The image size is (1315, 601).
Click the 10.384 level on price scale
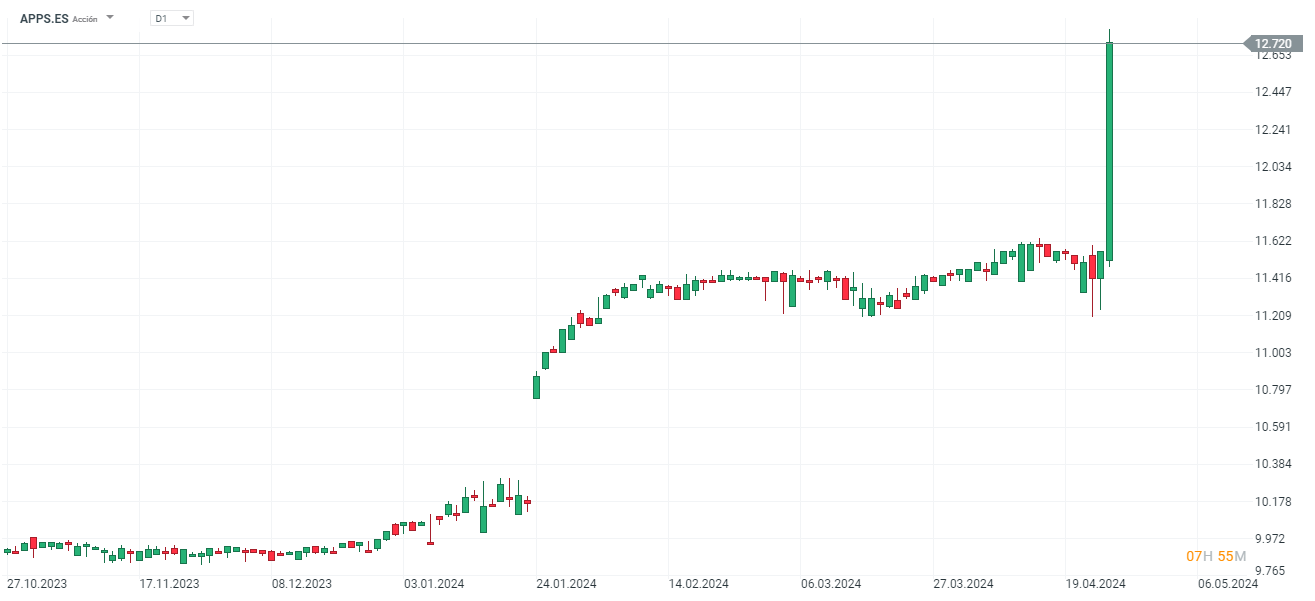1274,464
